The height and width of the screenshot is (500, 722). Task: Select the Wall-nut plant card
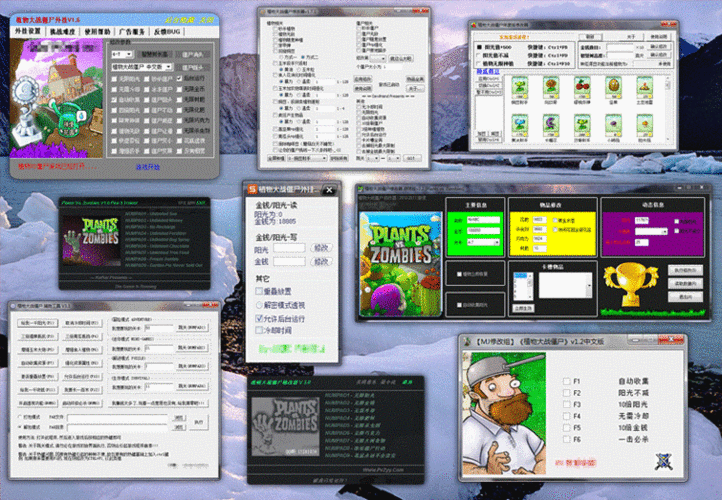point(613,87)
